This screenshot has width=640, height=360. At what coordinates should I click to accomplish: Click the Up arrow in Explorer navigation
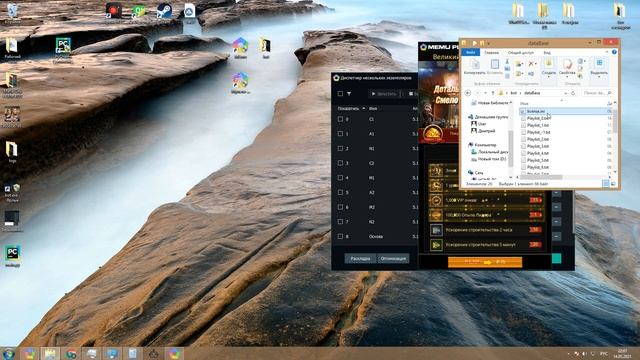493,93
